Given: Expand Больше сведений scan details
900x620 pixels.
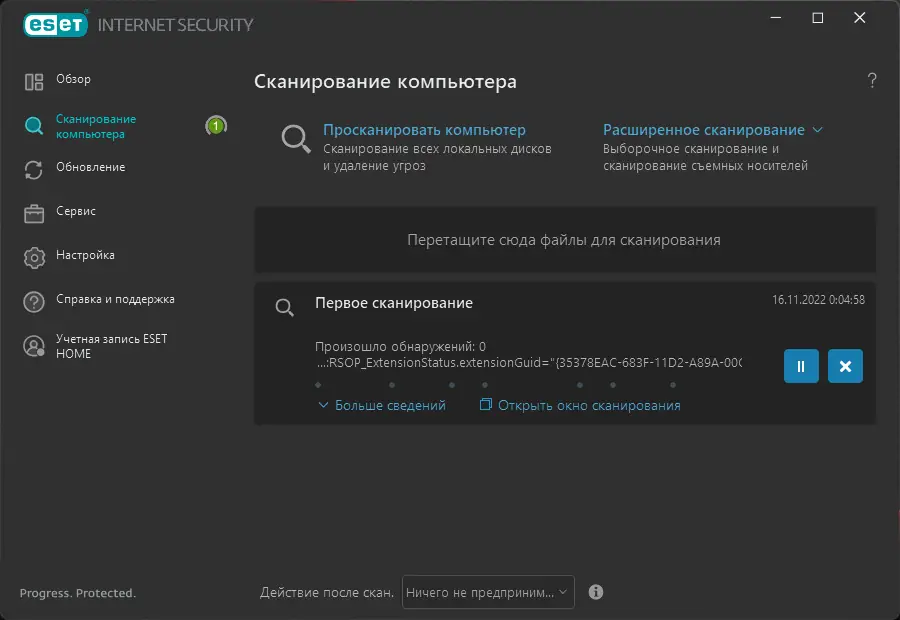Looking at the screenshot, I should (382, 405).
